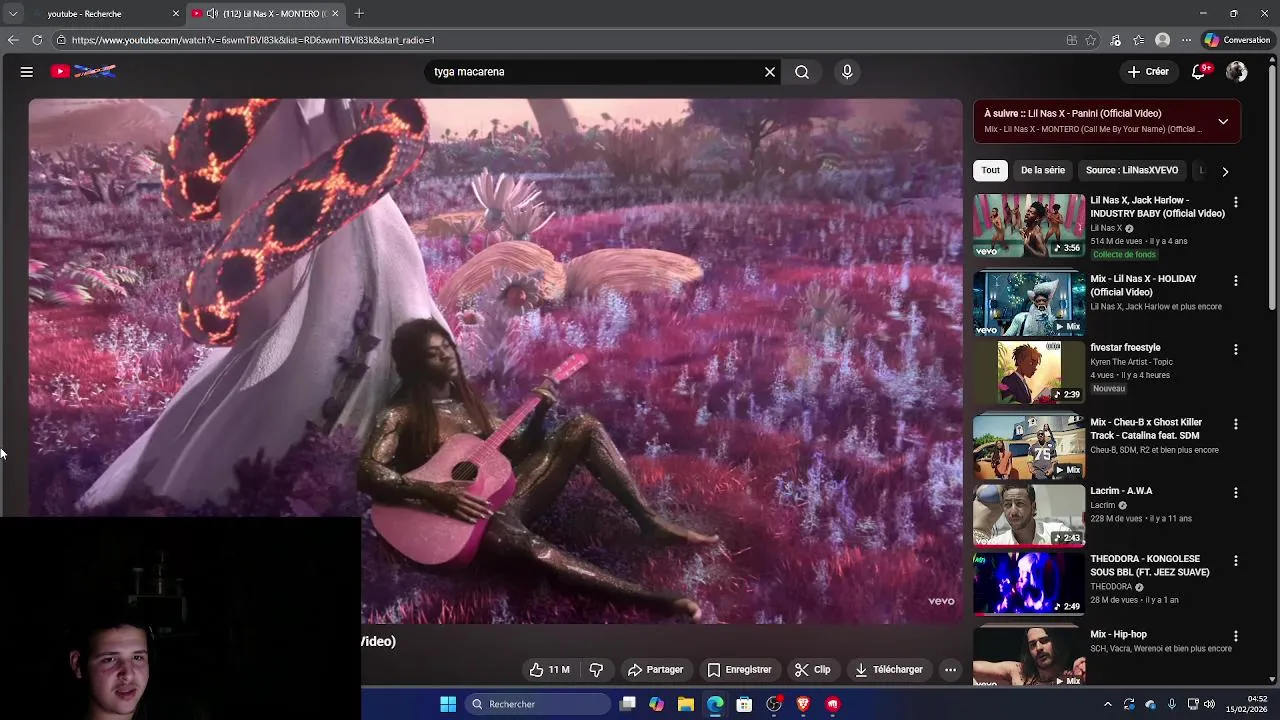Open Microsoft Store from the taskbar

(x=744, y=704)
